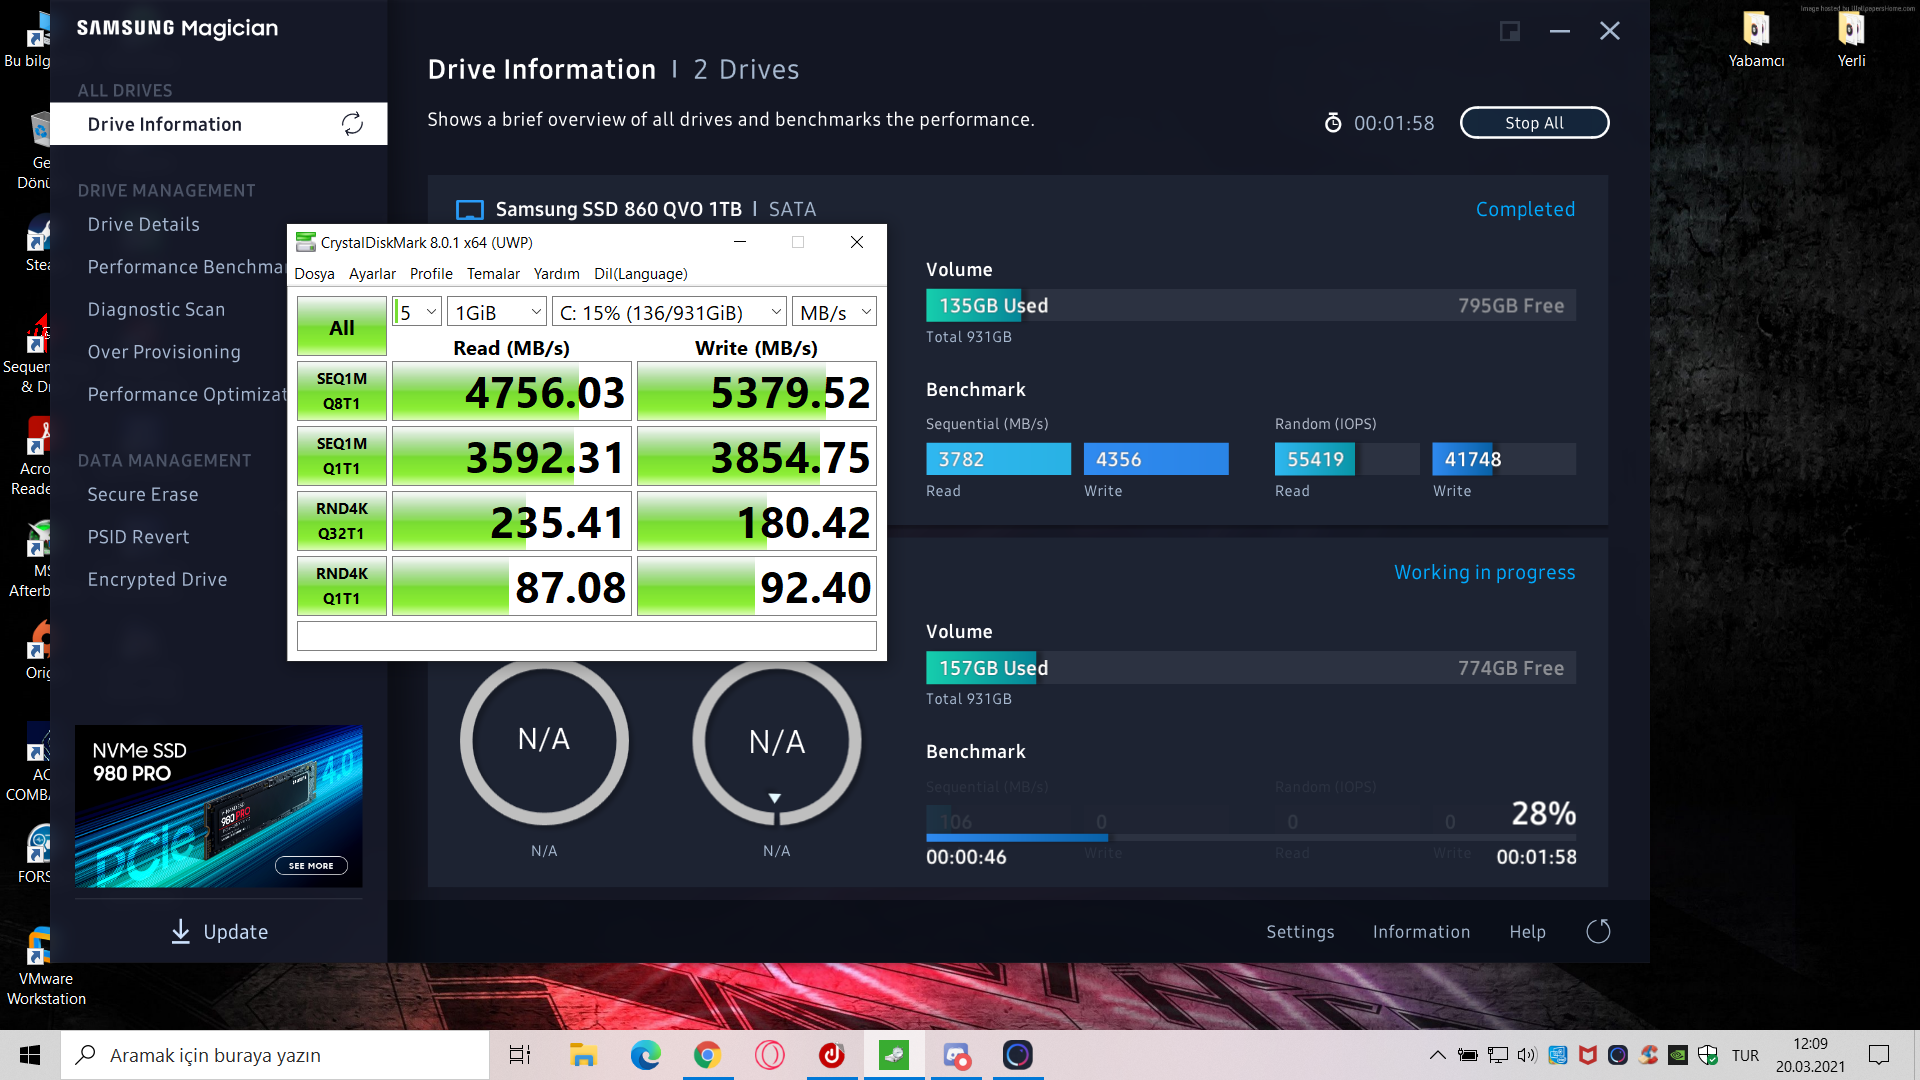Open PSID Revert in the sidebar
1920x1080 pixels.
click(x=138, y=537)
